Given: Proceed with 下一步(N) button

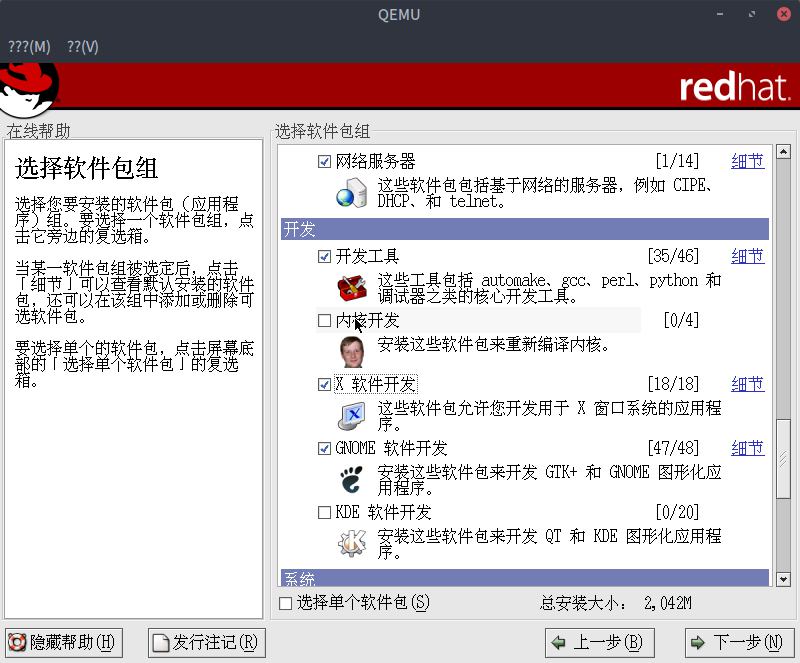Looking at the screenshot, I should pos(740,643).
